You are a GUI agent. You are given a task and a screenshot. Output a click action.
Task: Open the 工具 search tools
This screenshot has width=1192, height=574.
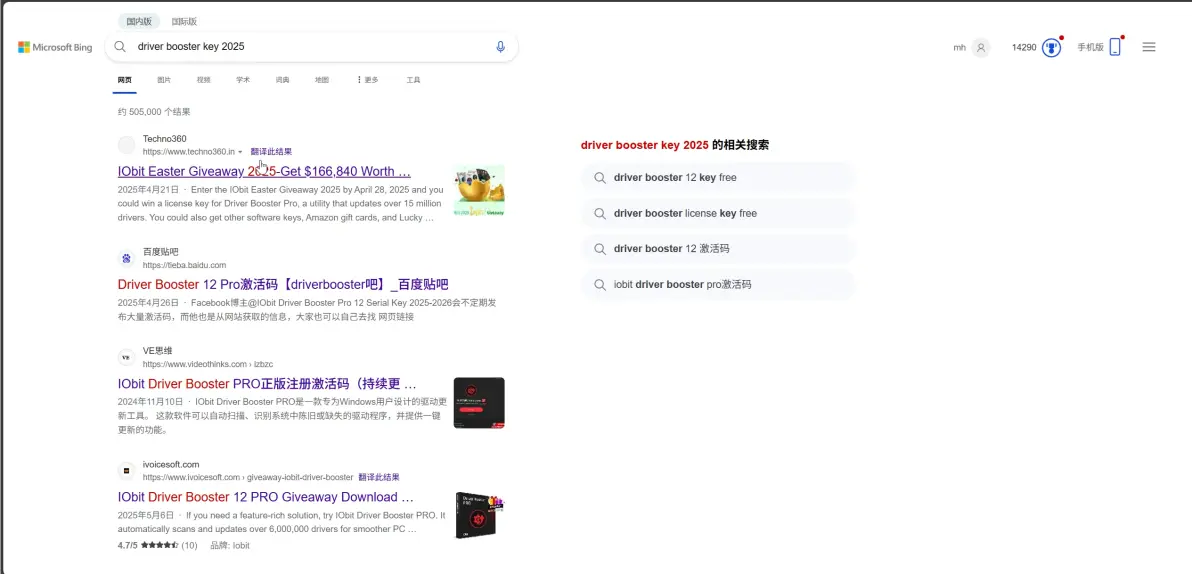pos(414,80)
